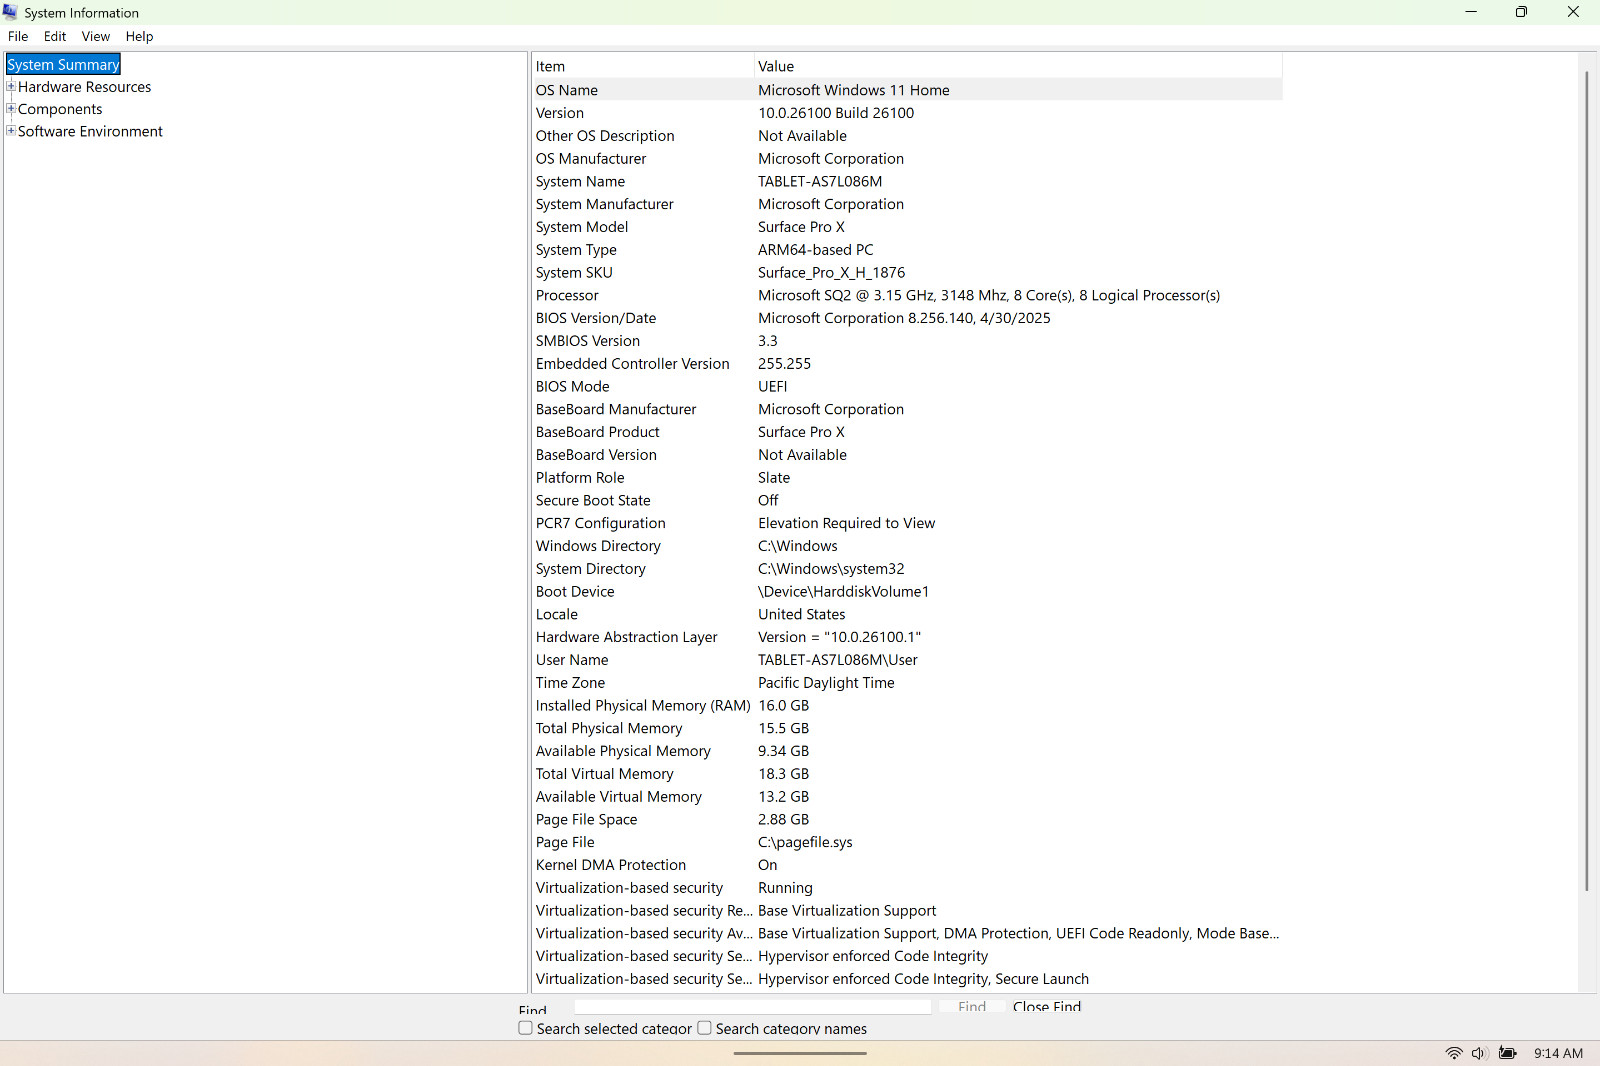Open the Wi-Fi network tray icon

pos(1454,1053)
